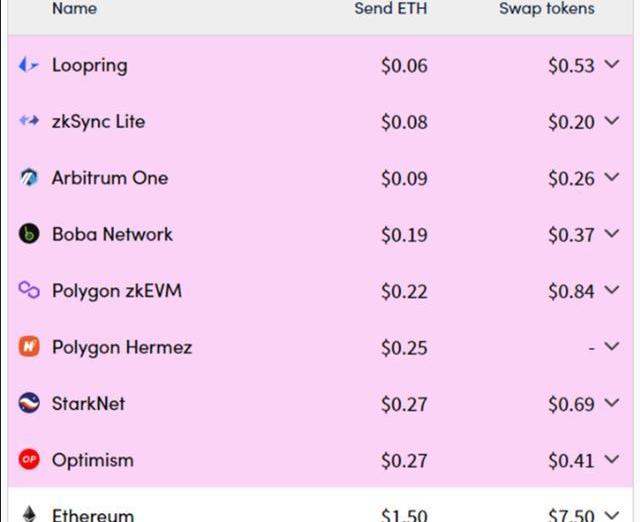This screenshot has width=640, height=522.
Task: Expand the Arbitrum One row chevron
Action: [x=612, y=178]
